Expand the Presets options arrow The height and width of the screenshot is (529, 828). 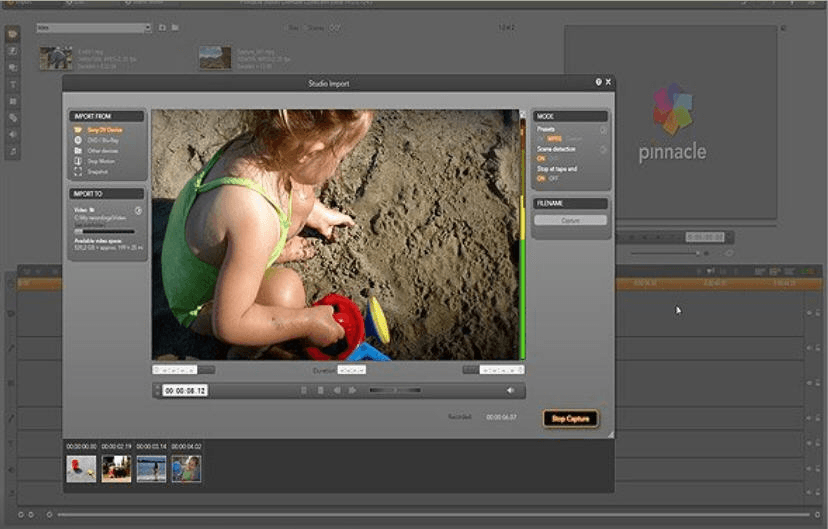tap(603, 130)
